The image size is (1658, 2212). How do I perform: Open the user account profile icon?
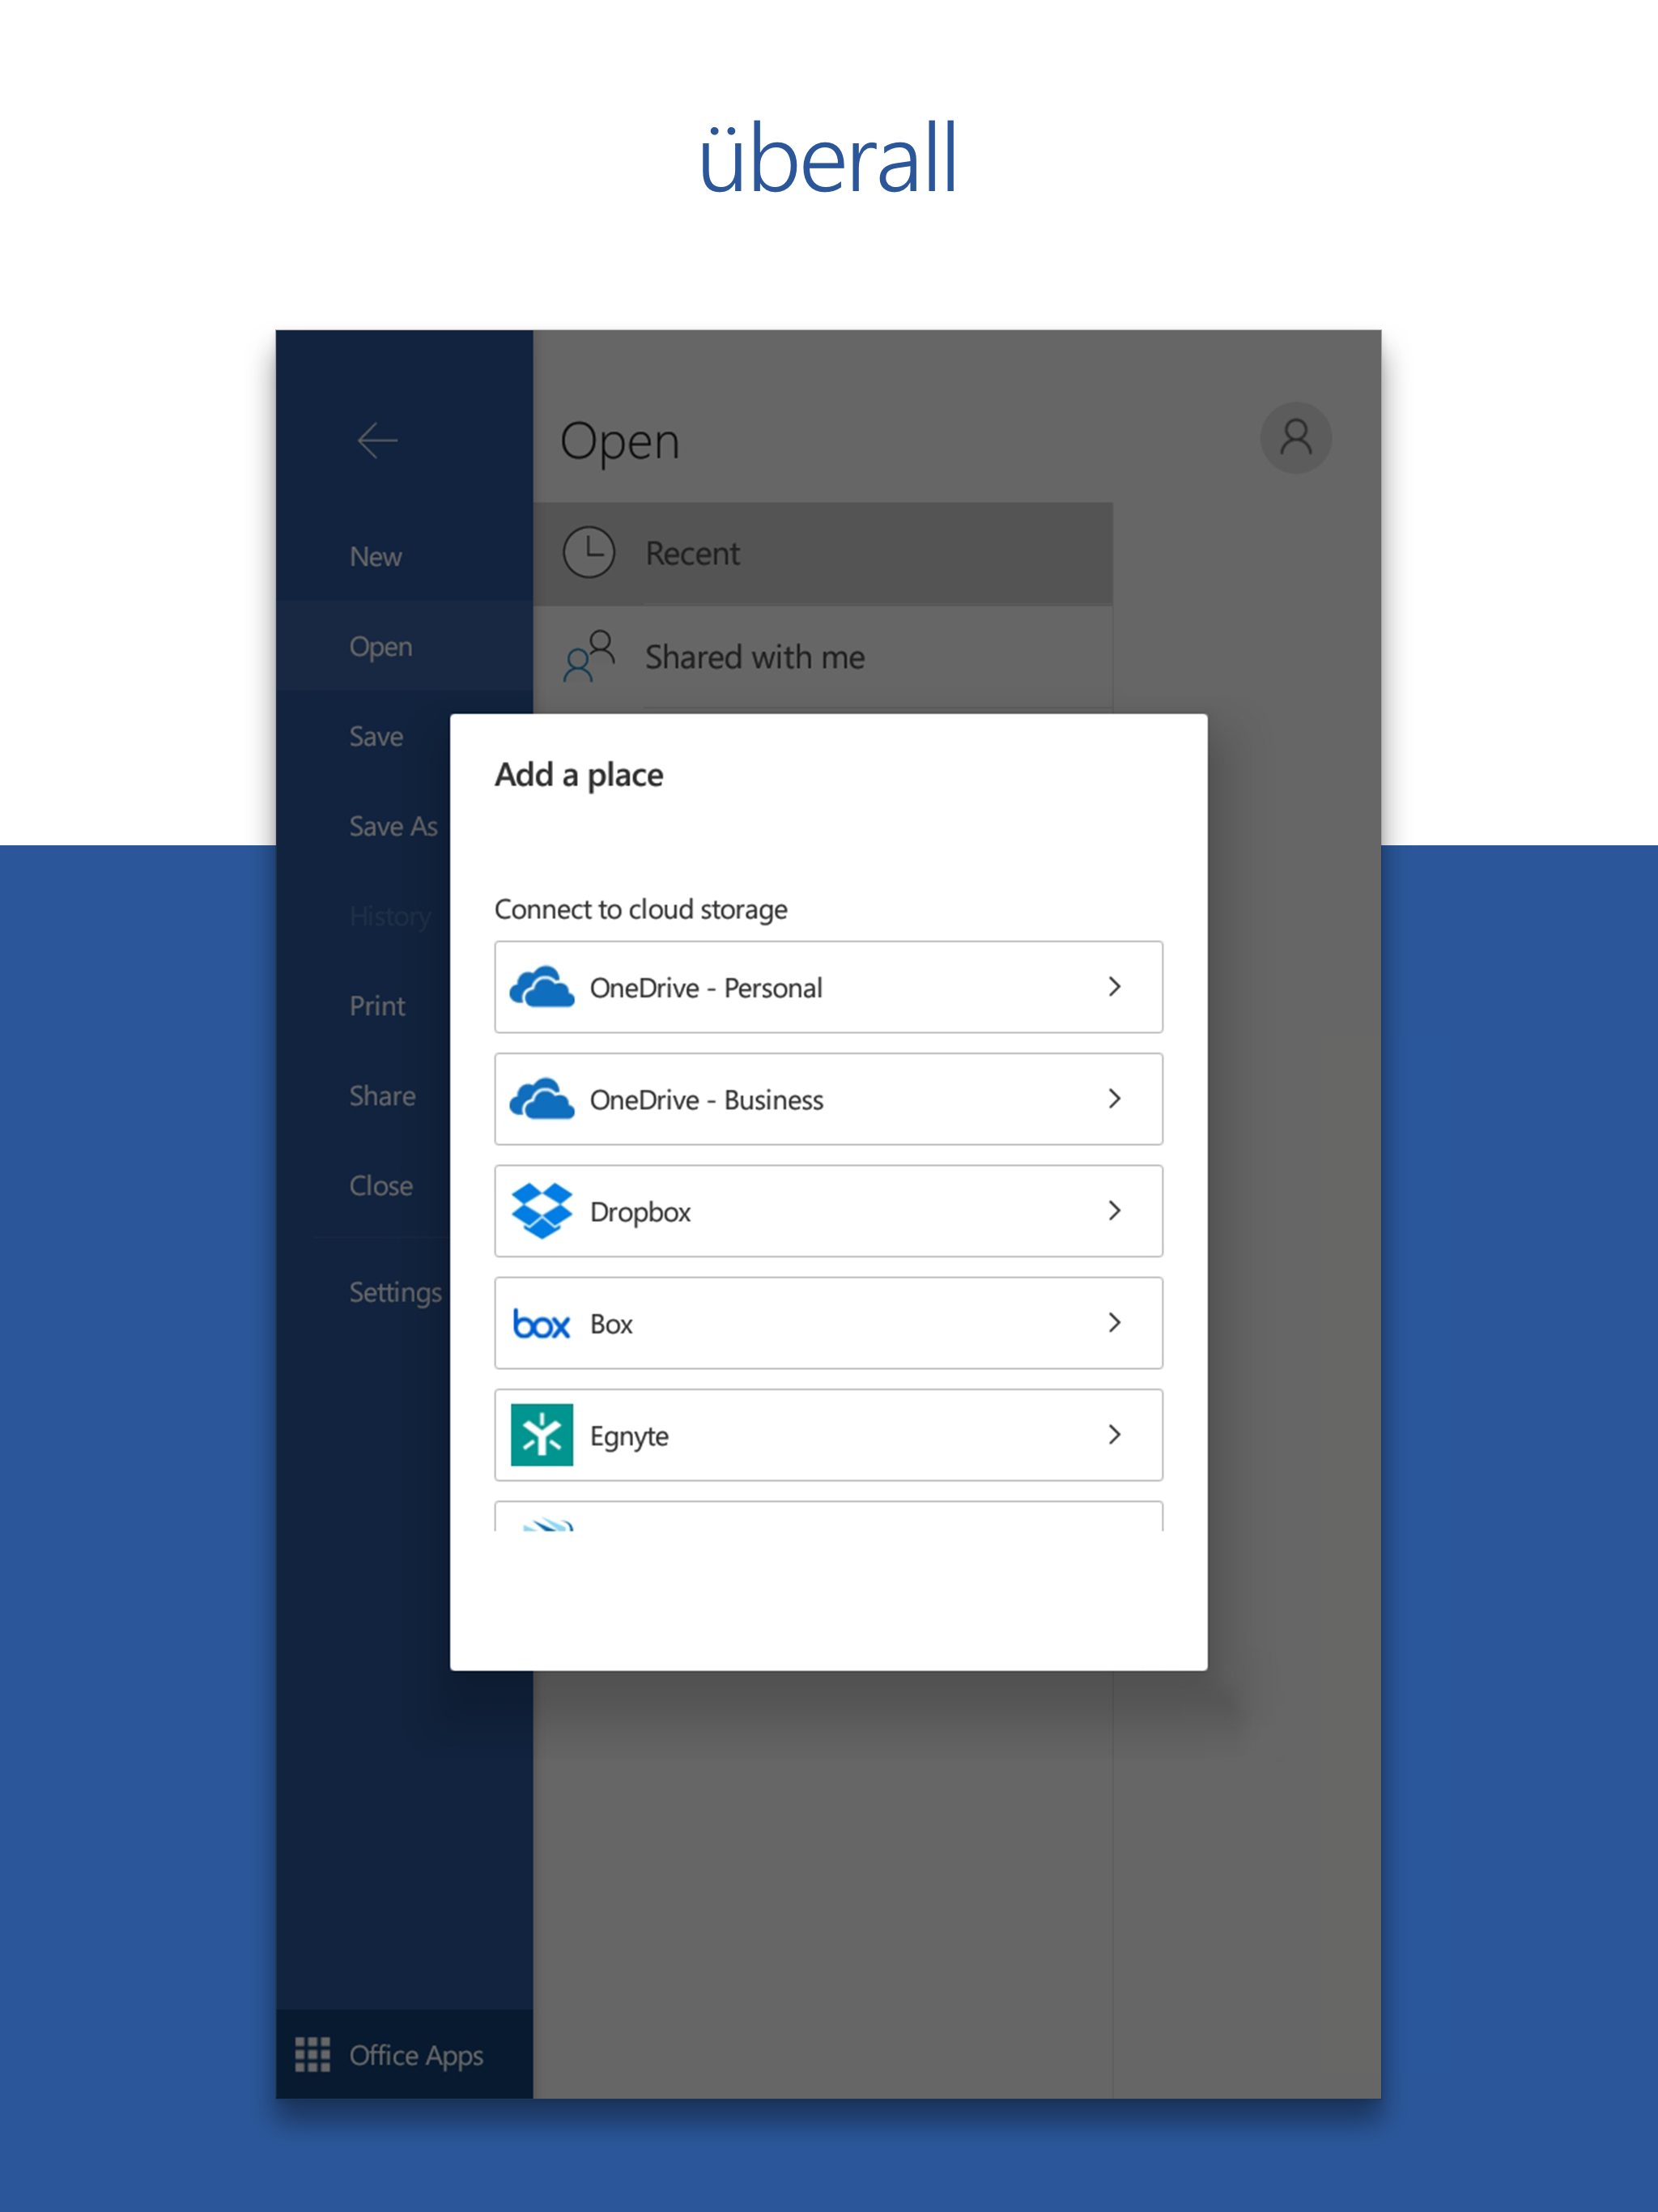coord(1295,438)
